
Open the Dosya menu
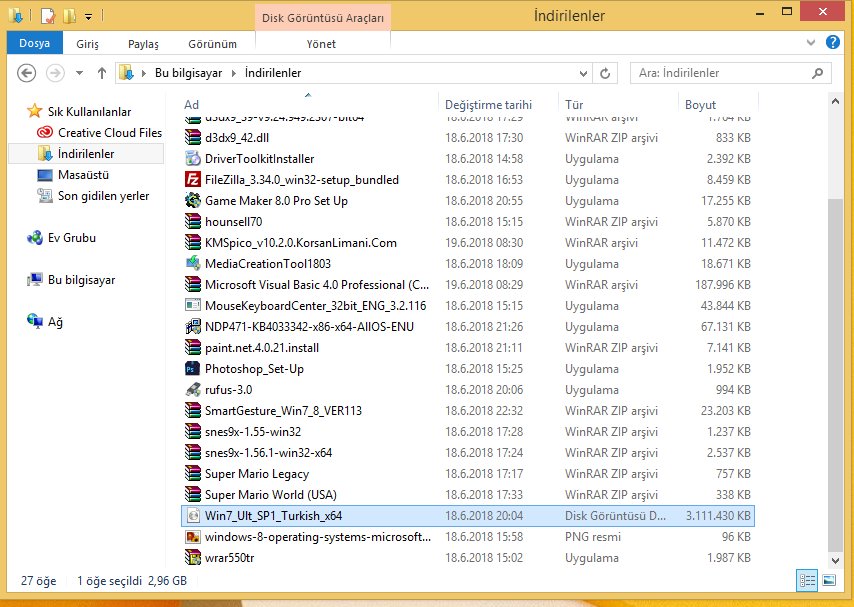[x=35, y=44]
